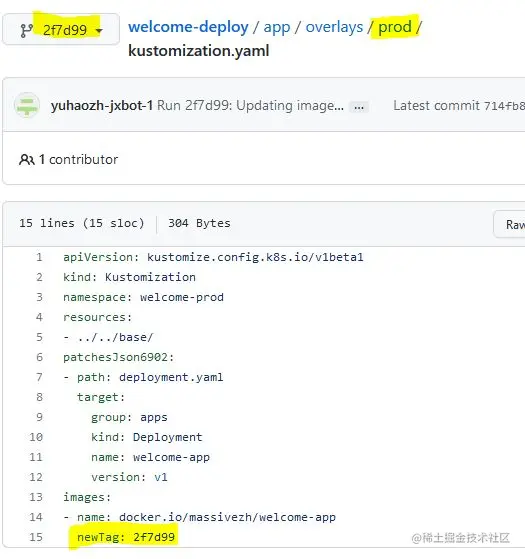
Task: Show the 1 contributor list
Action: (x=78, y=159)
